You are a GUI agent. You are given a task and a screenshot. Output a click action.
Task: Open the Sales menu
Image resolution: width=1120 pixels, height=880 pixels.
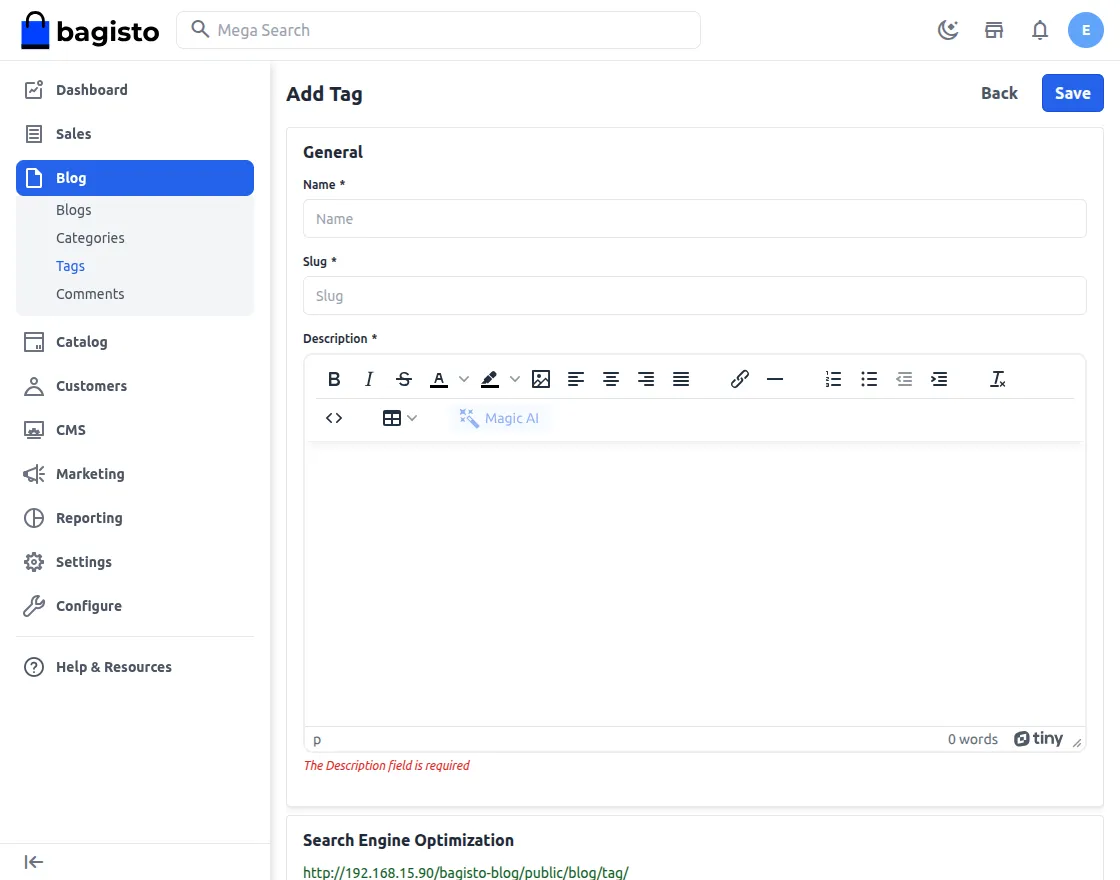tap(135, 134)
